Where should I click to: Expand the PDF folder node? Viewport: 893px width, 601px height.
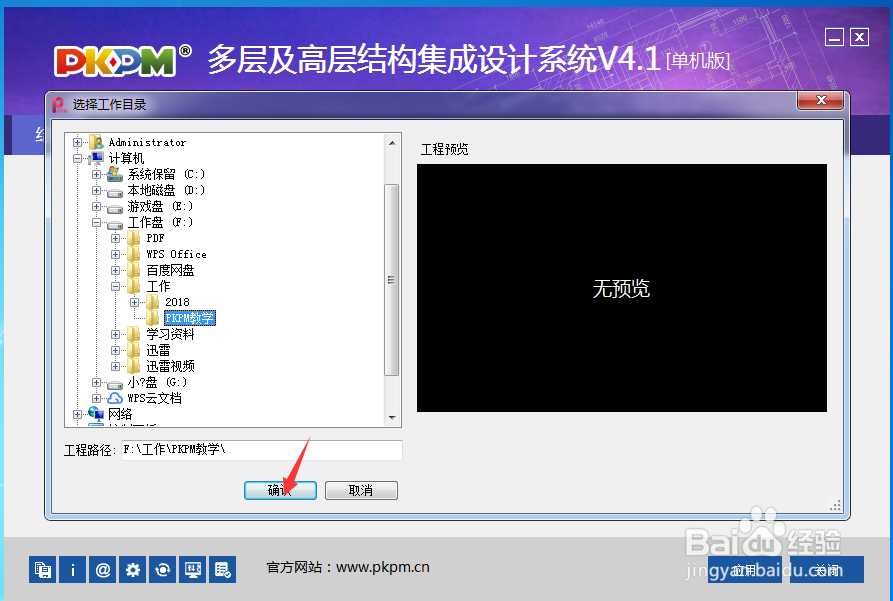click(115, 238)
